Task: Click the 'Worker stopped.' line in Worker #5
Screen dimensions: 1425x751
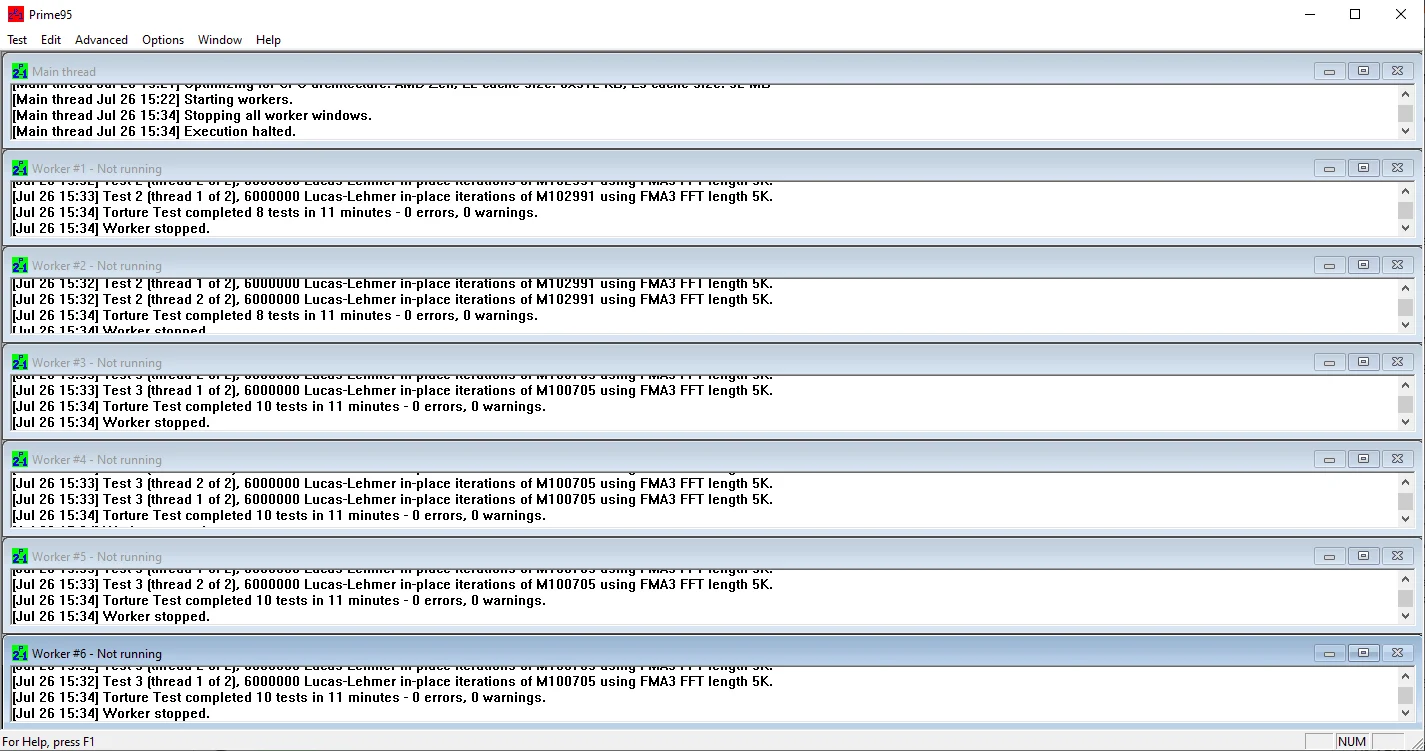Action: 111,616
